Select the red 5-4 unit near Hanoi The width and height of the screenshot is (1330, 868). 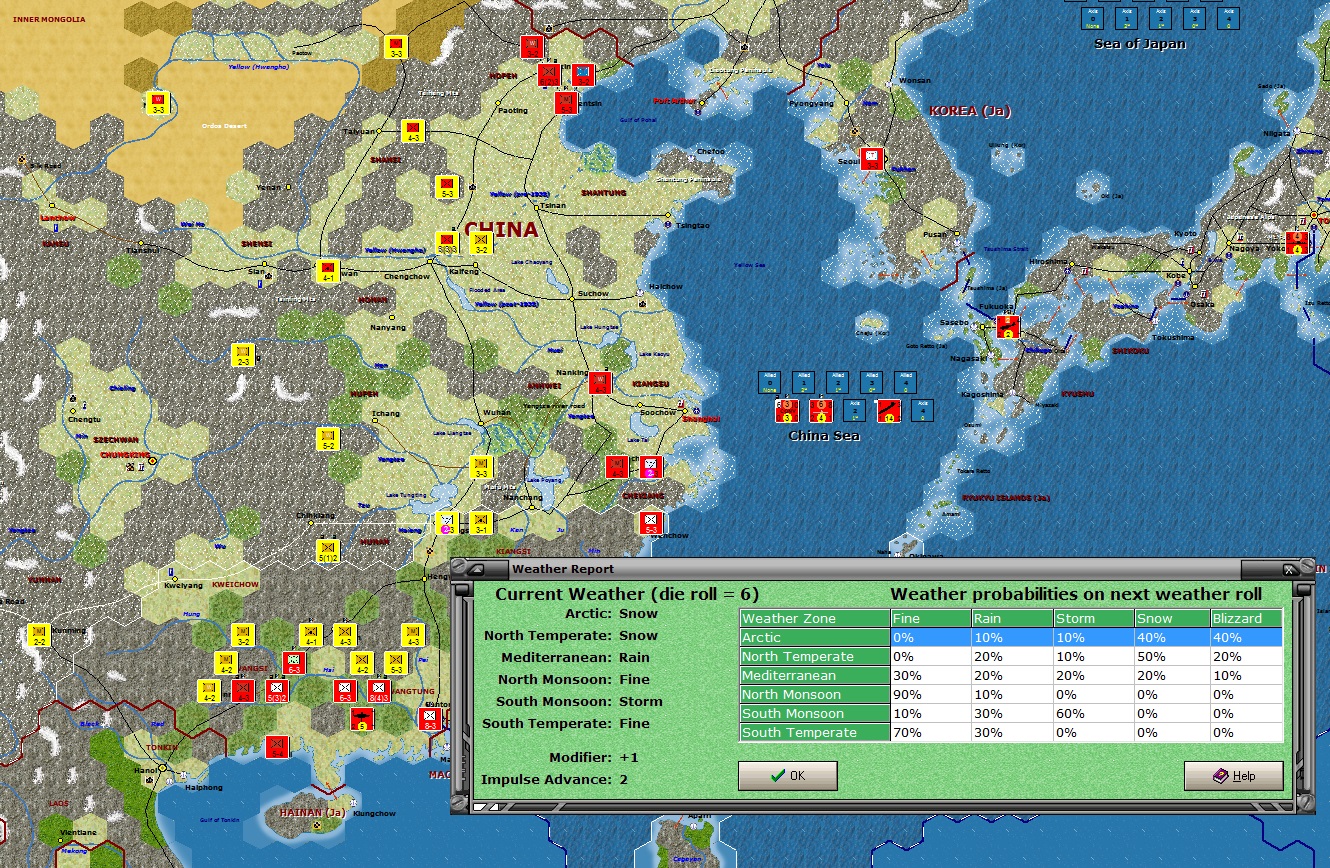tap(277, 746)
